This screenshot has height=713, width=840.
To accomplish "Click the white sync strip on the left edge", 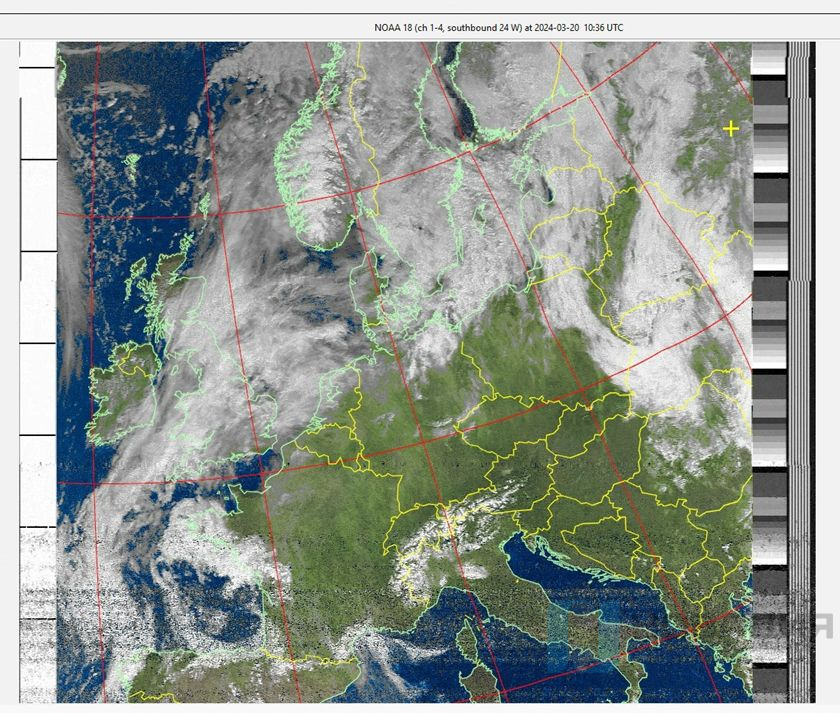I will pos(37,300).
